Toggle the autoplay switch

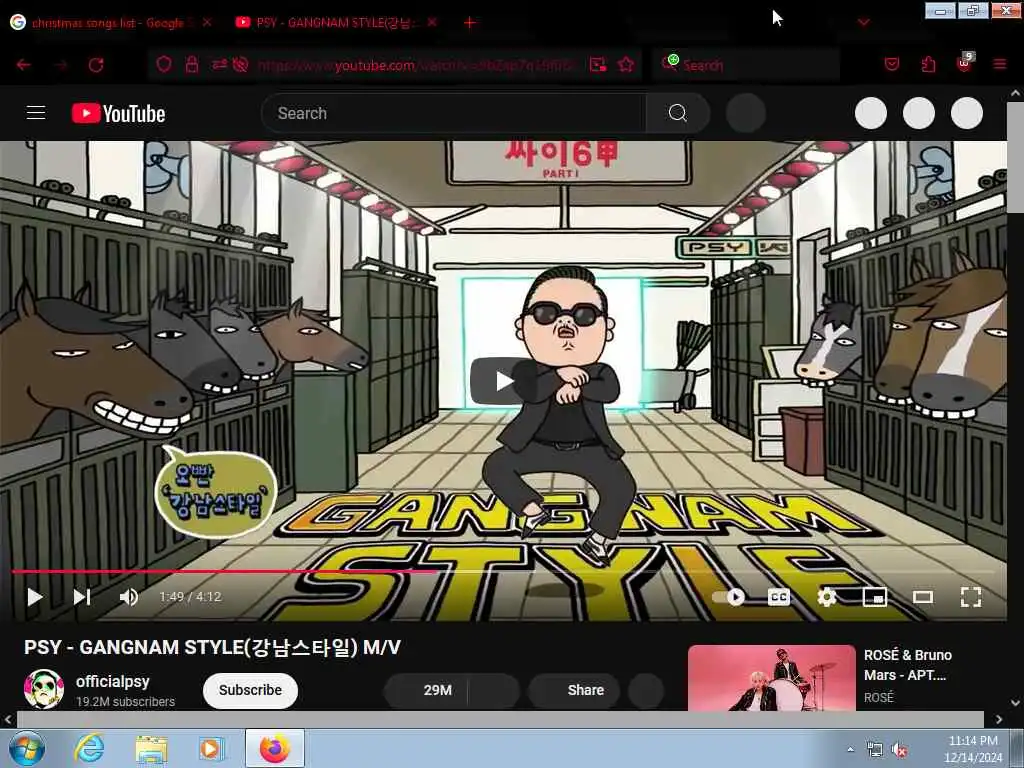(729, 597)
